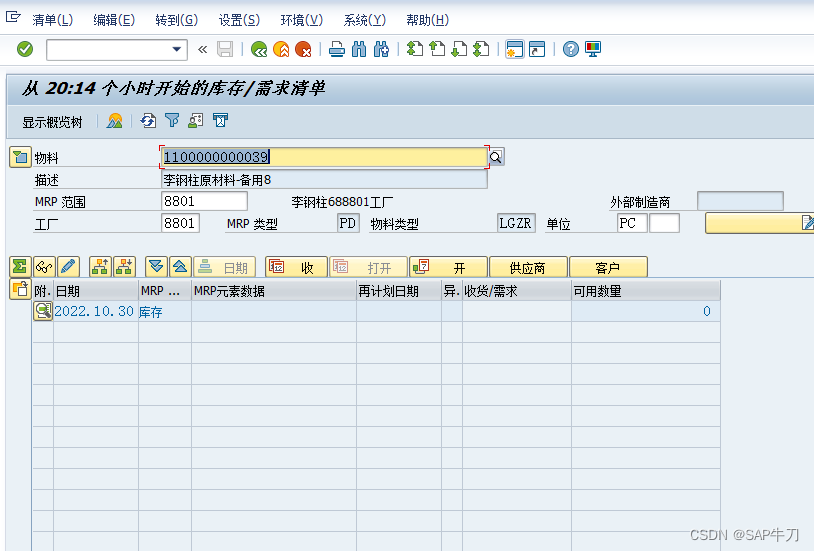Viewport: 814px width, 551px height.
Task: Click the user settings icon beside filter
Action: (x=196, y=121)
